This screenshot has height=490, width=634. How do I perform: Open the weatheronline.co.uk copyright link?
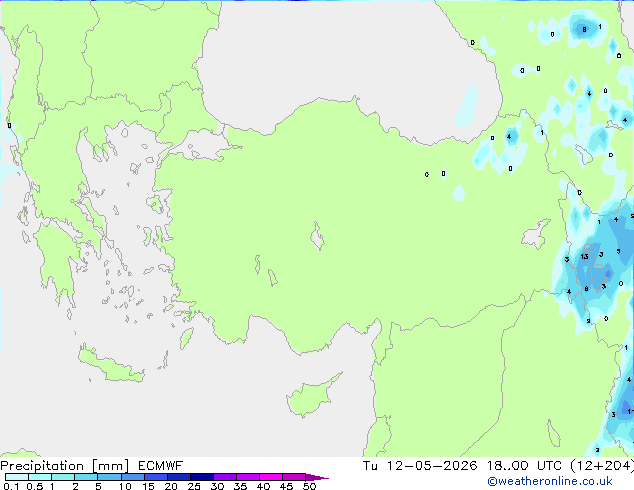pyautogui.click(x=549, y=481)
